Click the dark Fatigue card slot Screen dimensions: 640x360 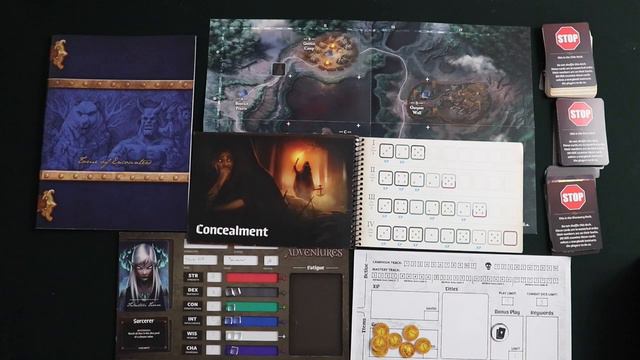(316, 315)
